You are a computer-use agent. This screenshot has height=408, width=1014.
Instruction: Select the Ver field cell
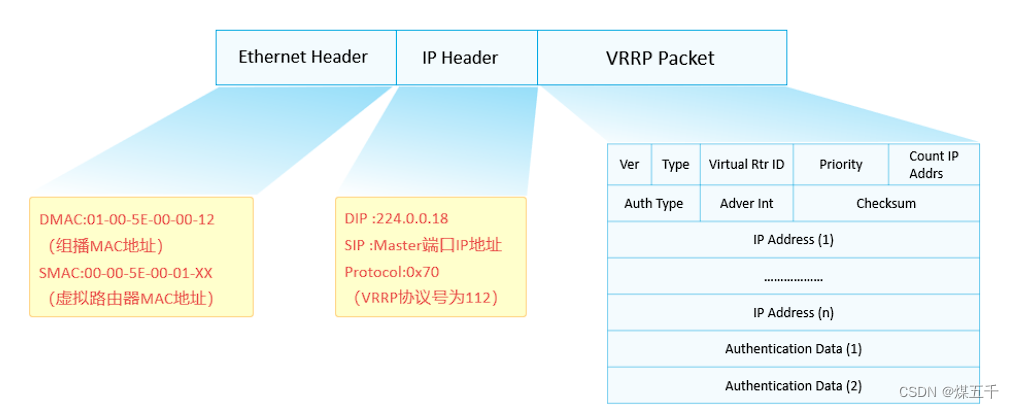pos(629,164)
